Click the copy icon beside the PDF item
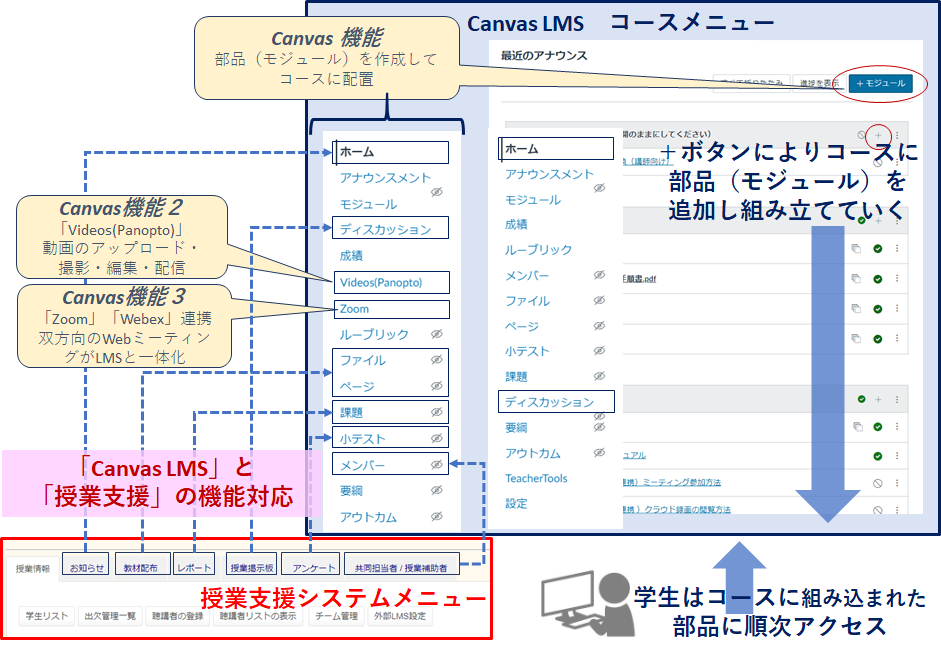This screenshot has height=657, width=941. point(856,279)
